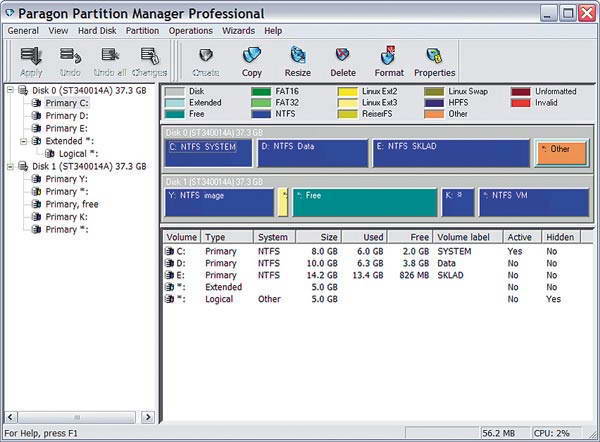Collapse the Disk 1 tree node
The height and width of the screenshot is (442, 600).
10,166
